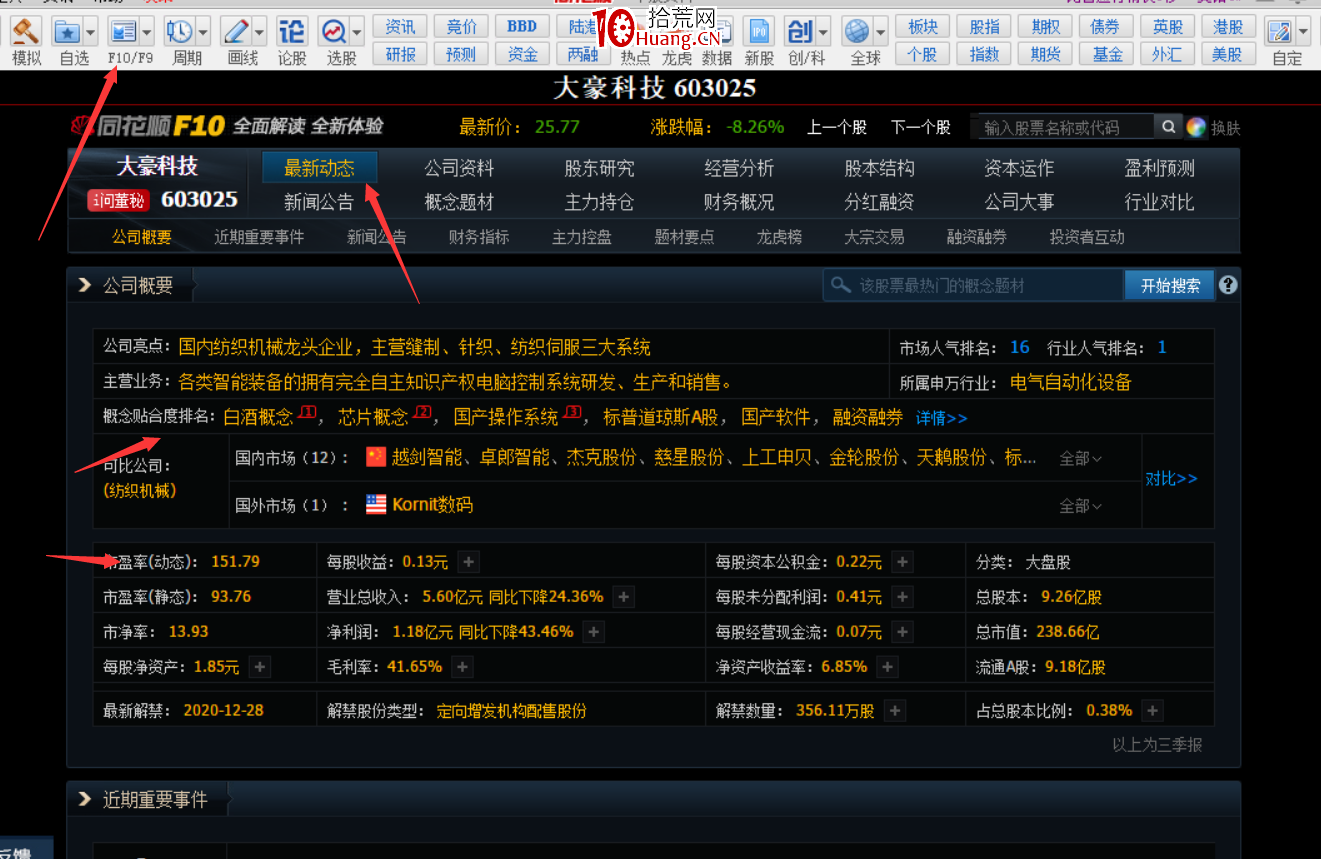
Task: Expand the 每股净资产 plus icon
Action: tap(259, 667)
